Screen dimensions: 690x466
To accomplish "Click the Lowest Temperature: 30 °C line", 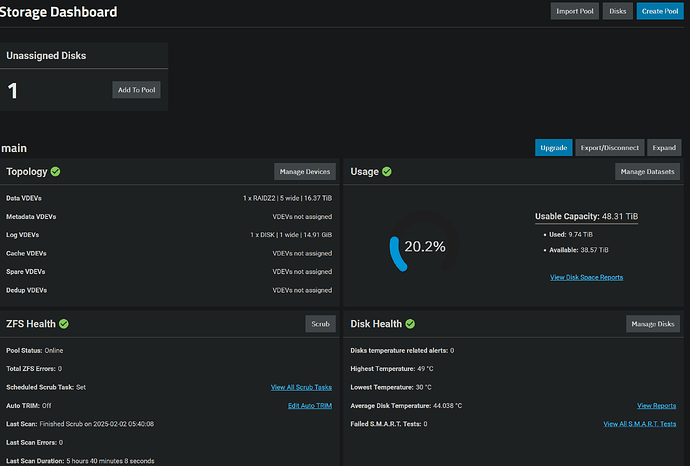I will click(391, 387).
